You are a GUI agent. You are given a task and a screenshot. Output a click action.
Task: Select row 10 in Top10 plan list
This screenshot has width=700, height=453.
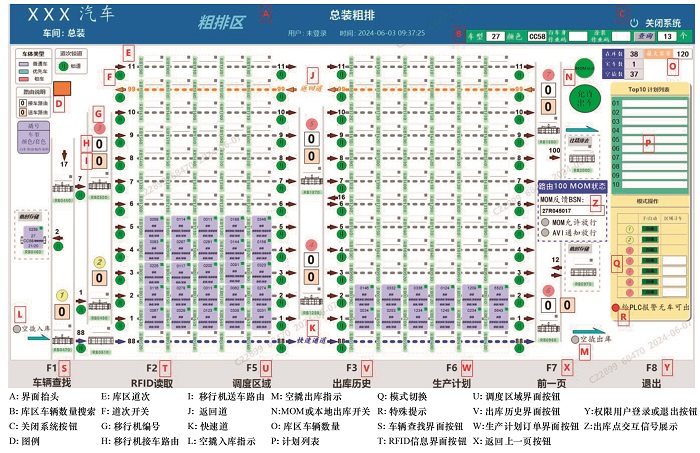pyautogui.click(x=654, y=185)
